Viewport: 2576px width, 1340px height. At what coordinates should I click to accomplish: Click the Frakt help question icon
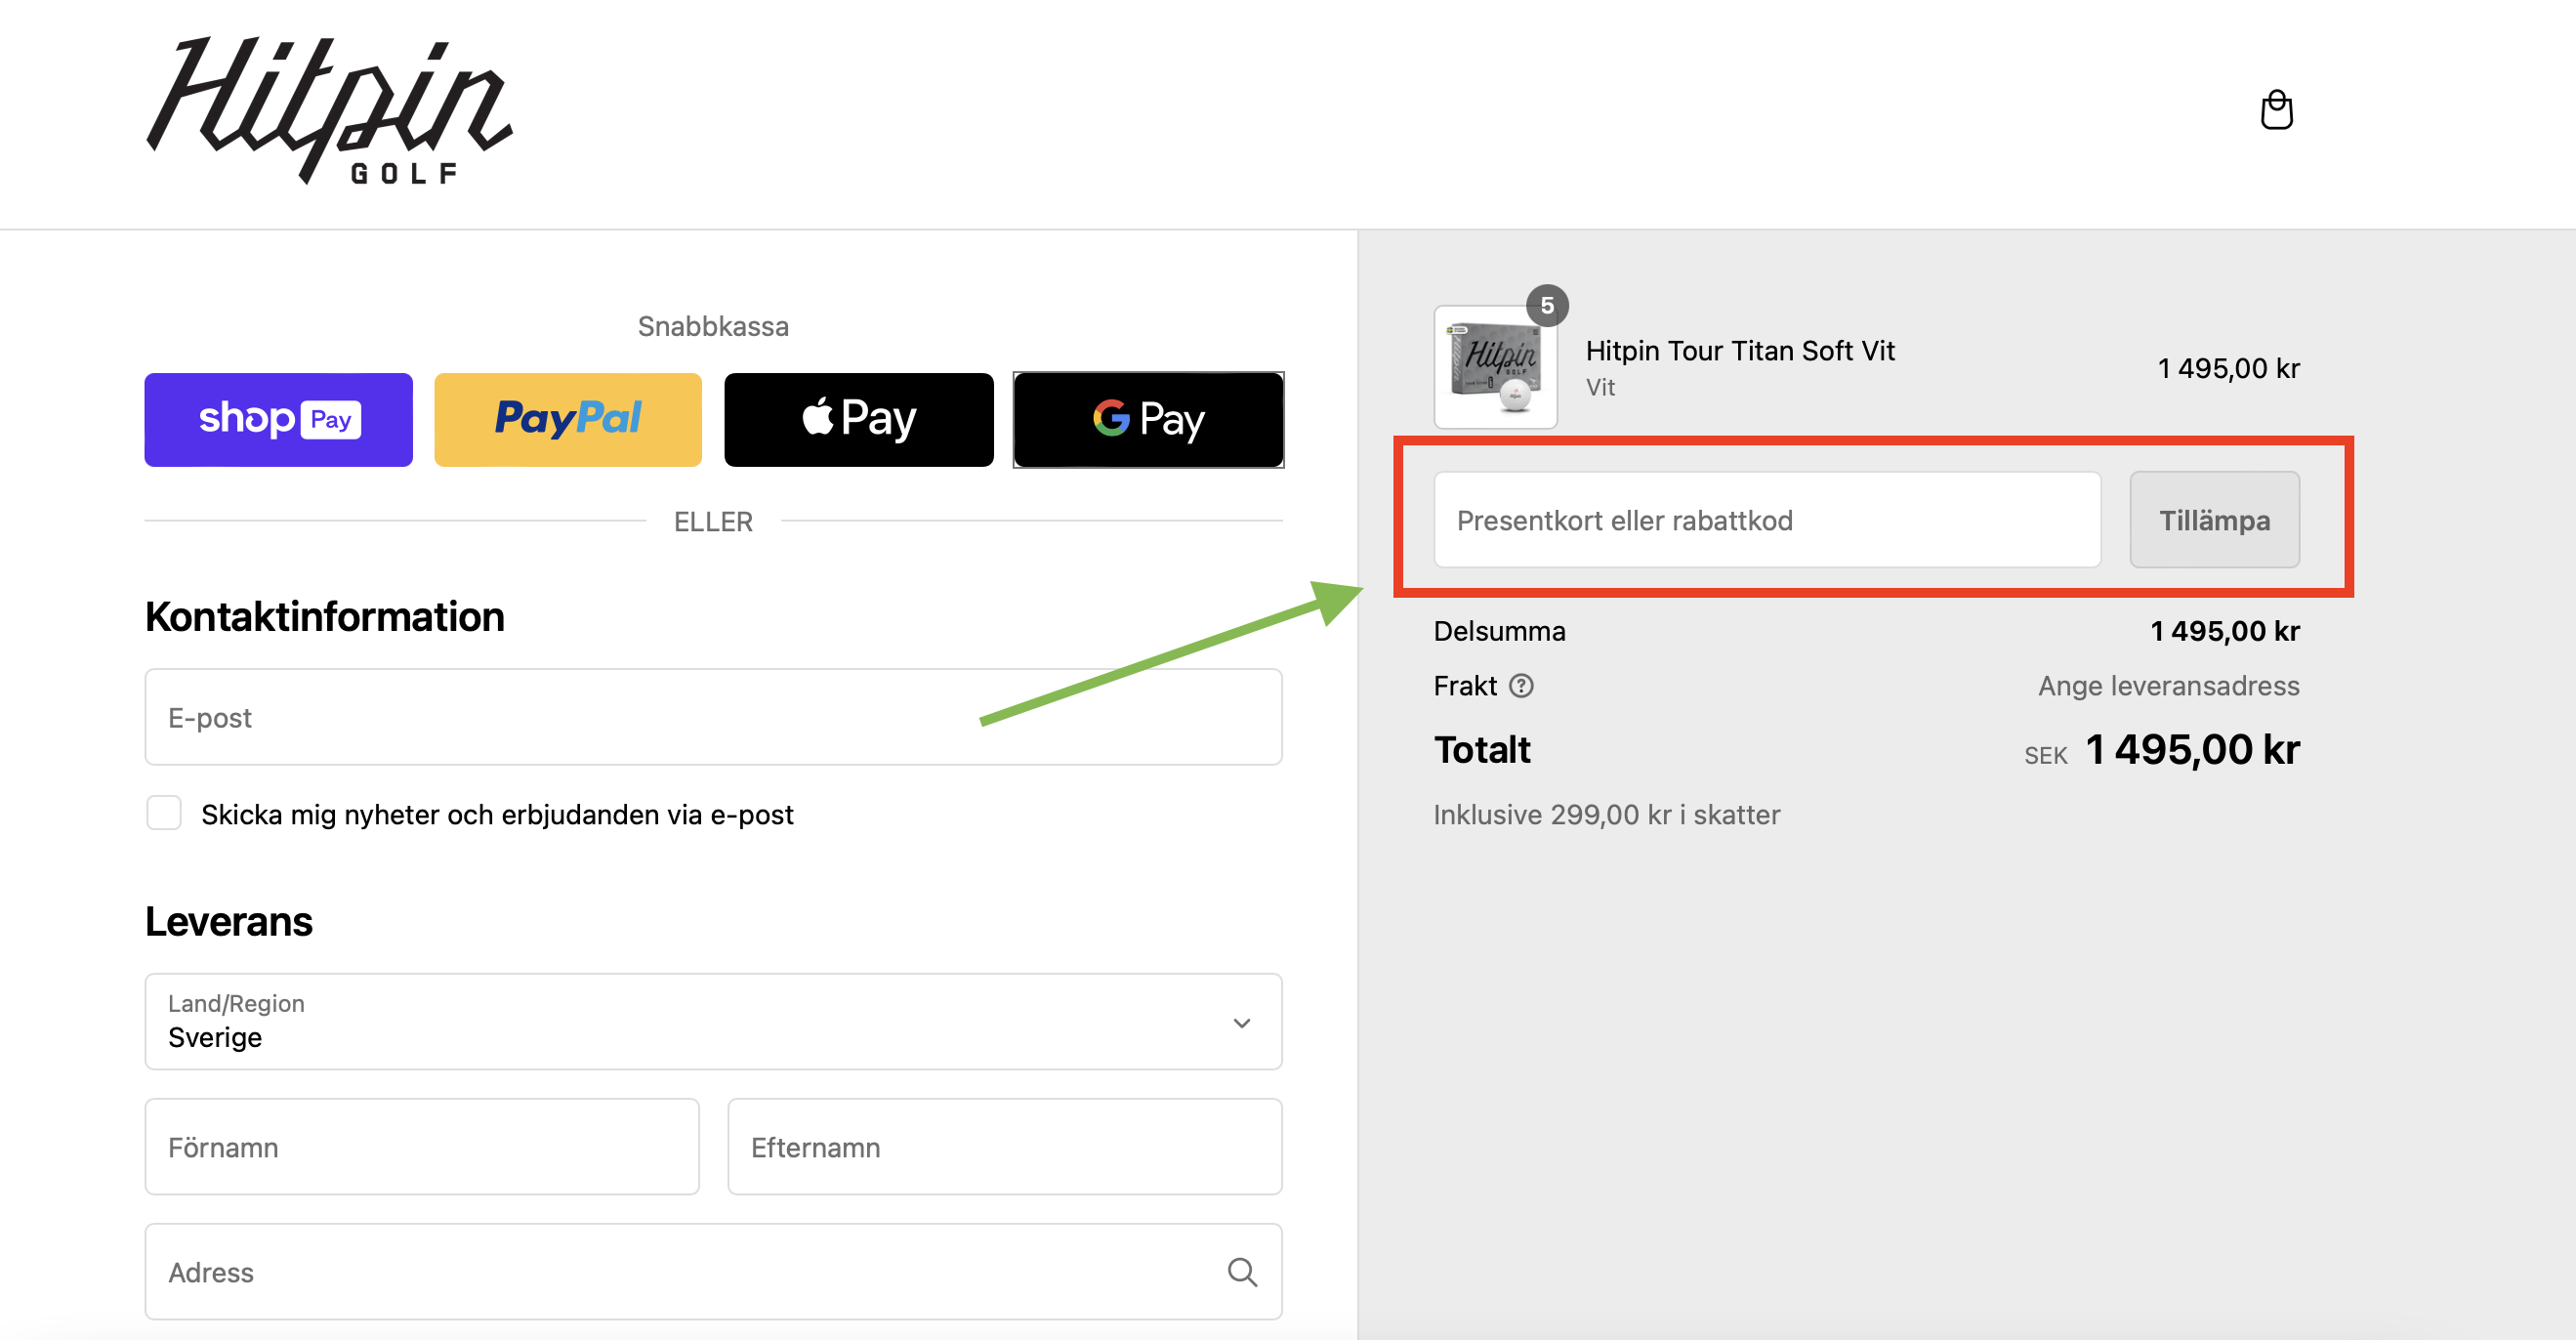click(x=1521, y=686)
